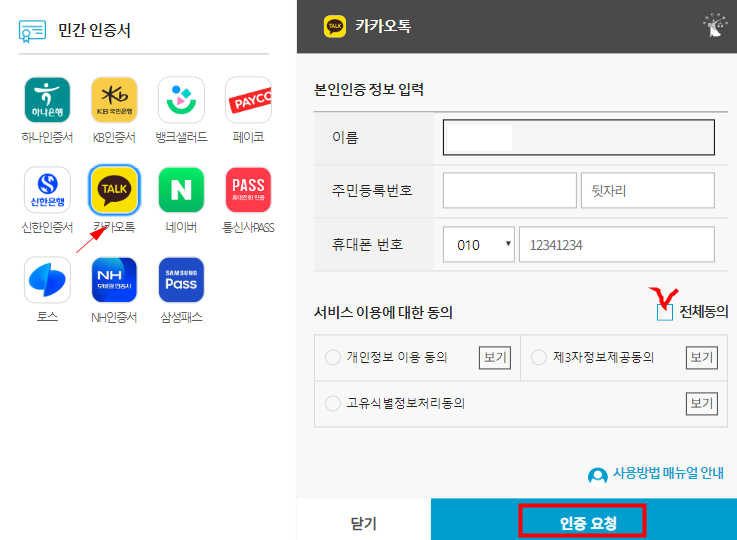Click the 본인인증 정보 입력 heading
737x540 pixels.
coord(369,89)
